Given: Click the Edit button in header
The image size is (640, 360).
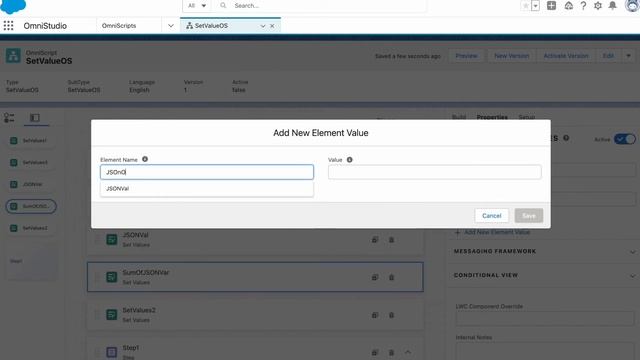Looking at the screenshot, I should [x=608, y=56].
